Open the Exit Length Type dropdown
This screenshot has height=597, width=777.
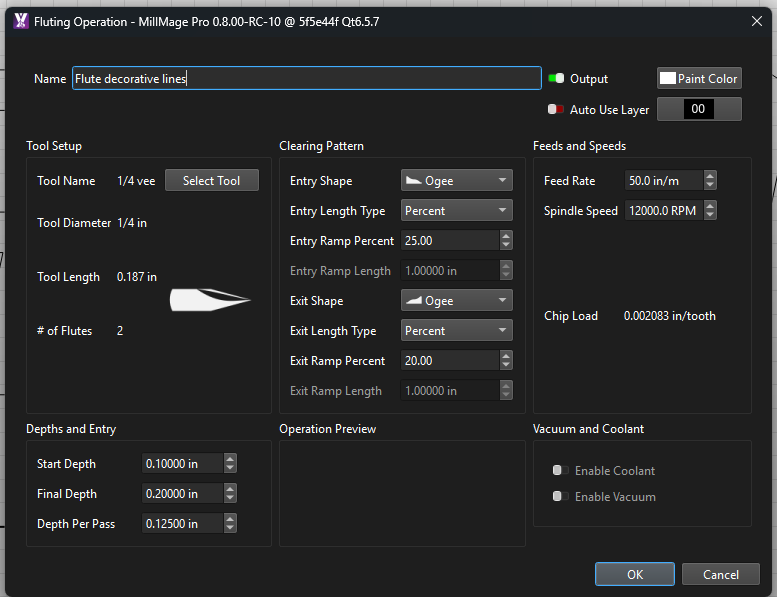point(456,331)
